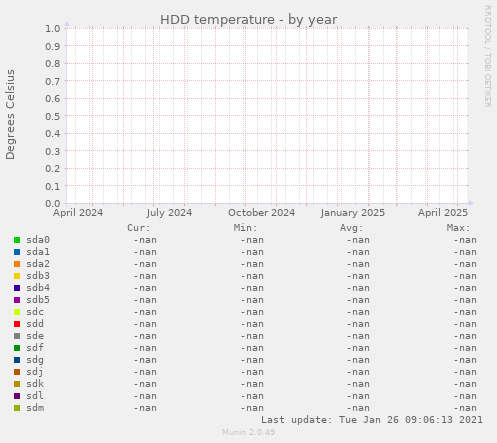Click the sdk olive legend swatch

click(17, 384)
